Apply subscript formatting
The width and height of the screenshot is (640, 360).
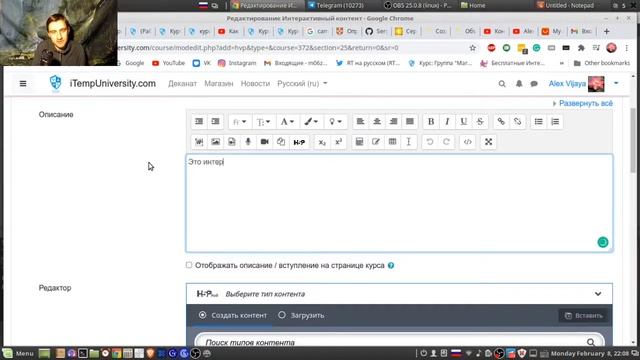coord(322,142)
